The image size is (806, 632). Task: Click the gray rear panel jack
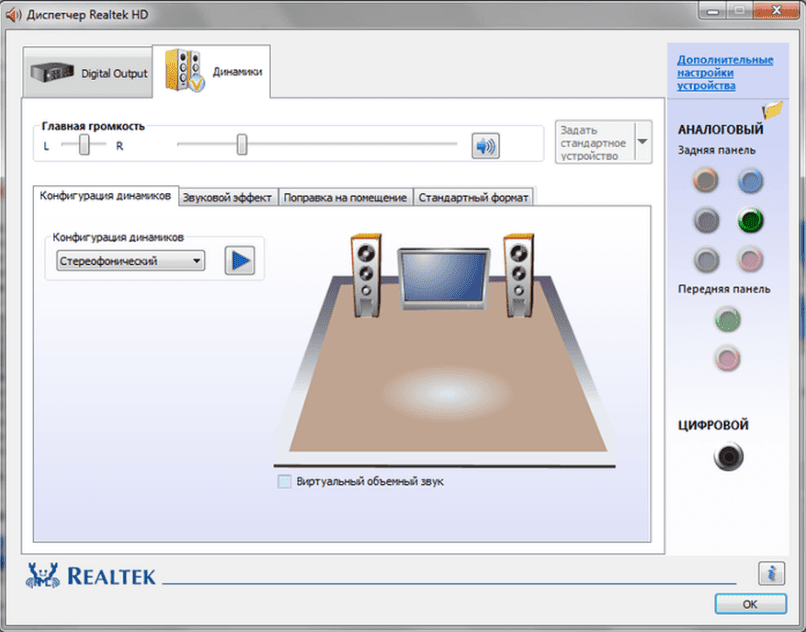pyautogui.click(x=706, y=260)
